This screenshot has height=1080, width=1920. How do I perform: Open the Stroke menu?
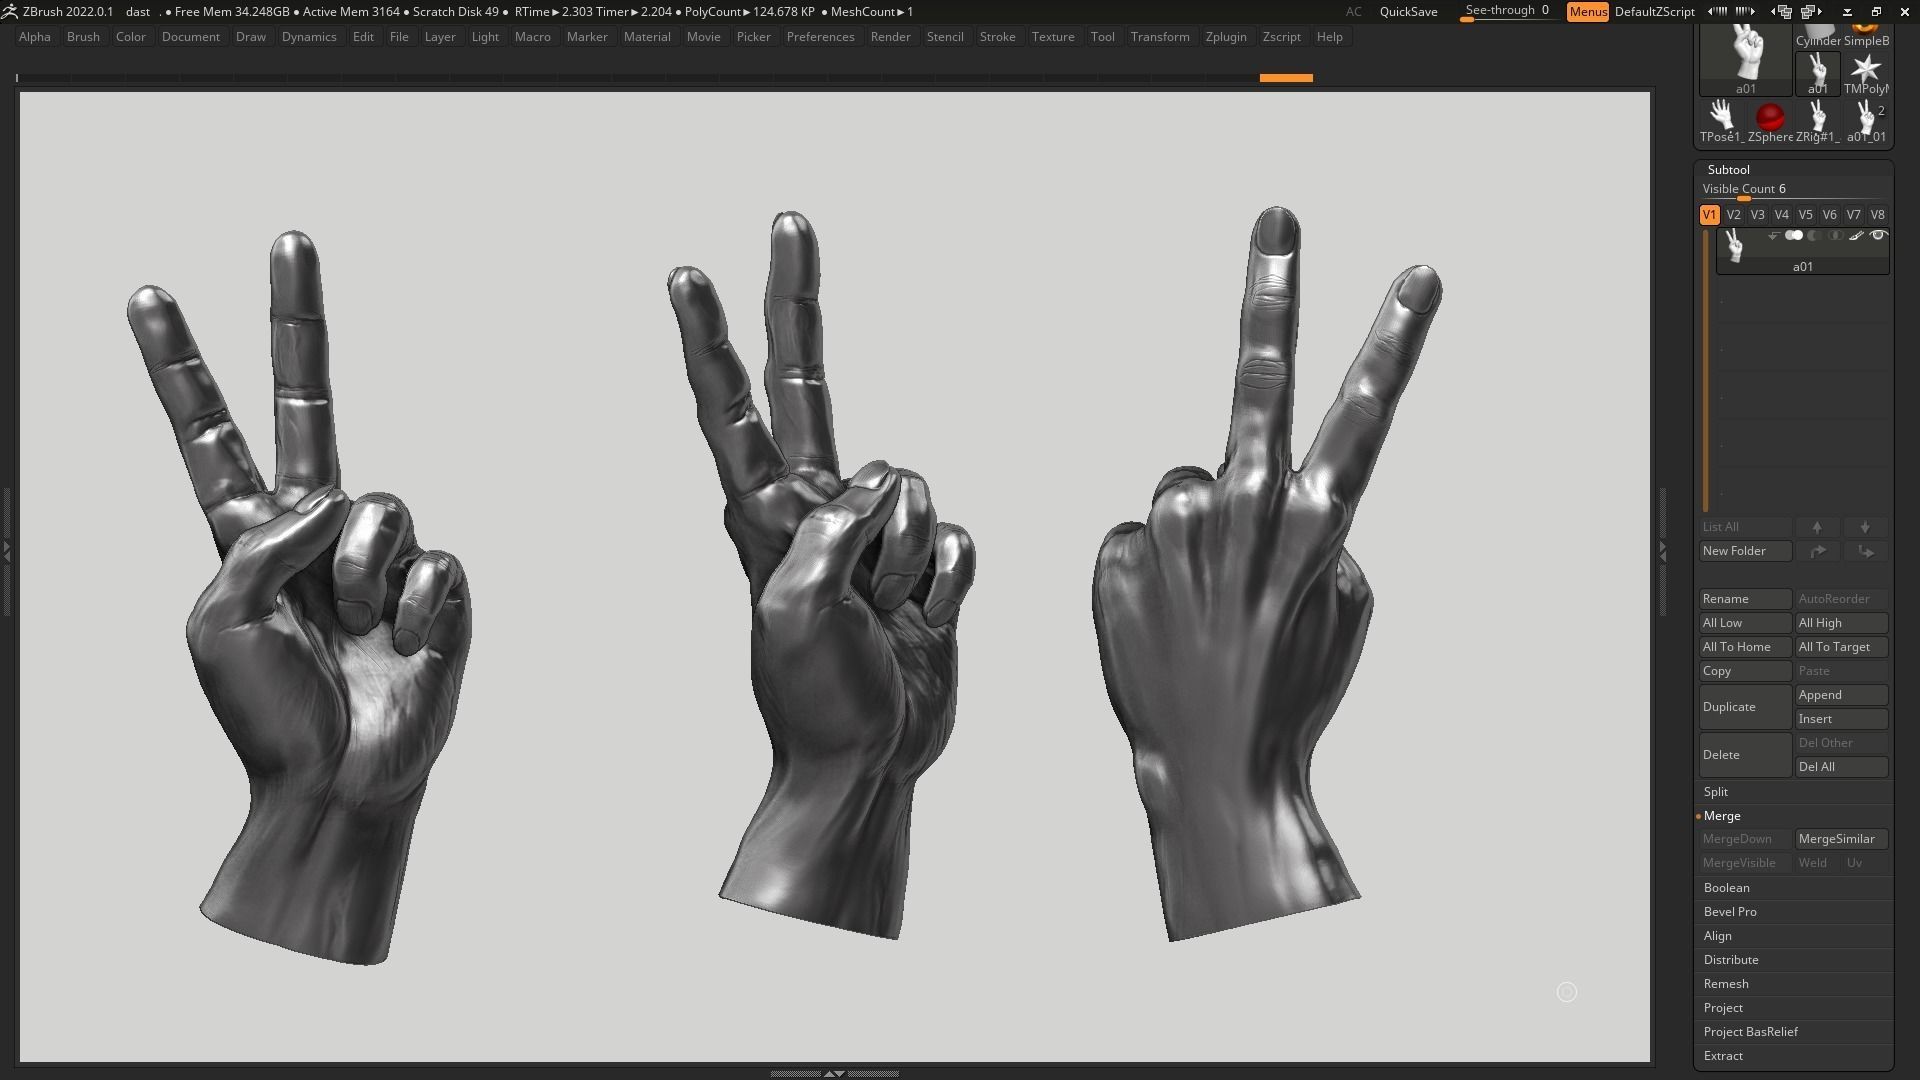coord(997,37)
